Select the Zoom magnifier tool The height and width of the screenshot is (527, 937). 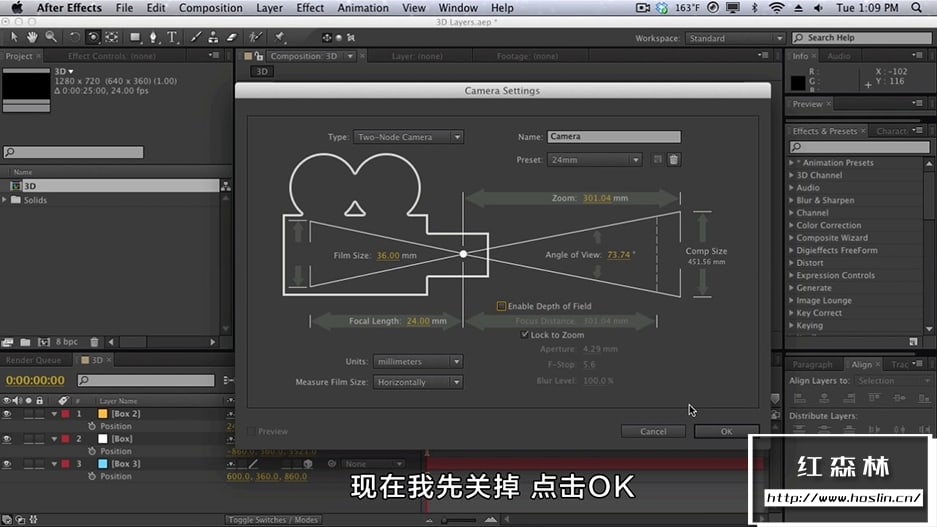pyautogui.click(x=51, y=37)
